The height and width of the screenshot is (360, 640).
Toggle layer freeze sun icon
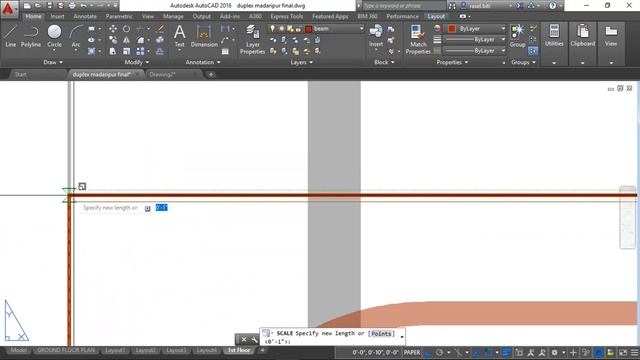tap(282, 29)
